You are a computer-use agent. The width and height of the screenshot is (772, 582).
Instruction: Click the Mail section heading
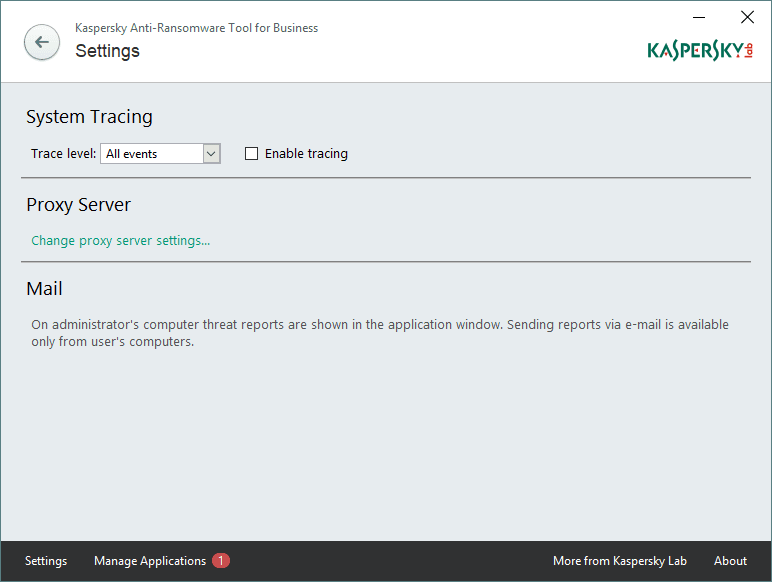tap(44, 289)
